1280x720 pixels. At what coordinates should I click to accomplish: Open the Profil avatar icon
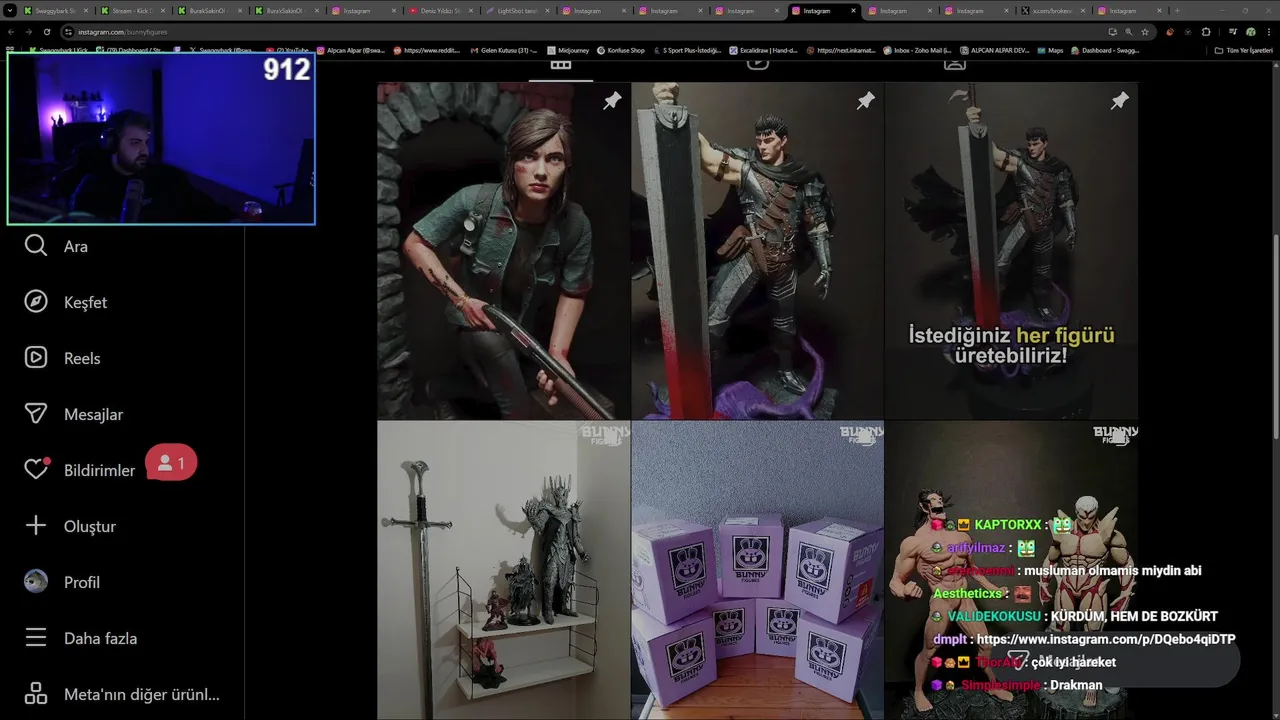point(36,582)
